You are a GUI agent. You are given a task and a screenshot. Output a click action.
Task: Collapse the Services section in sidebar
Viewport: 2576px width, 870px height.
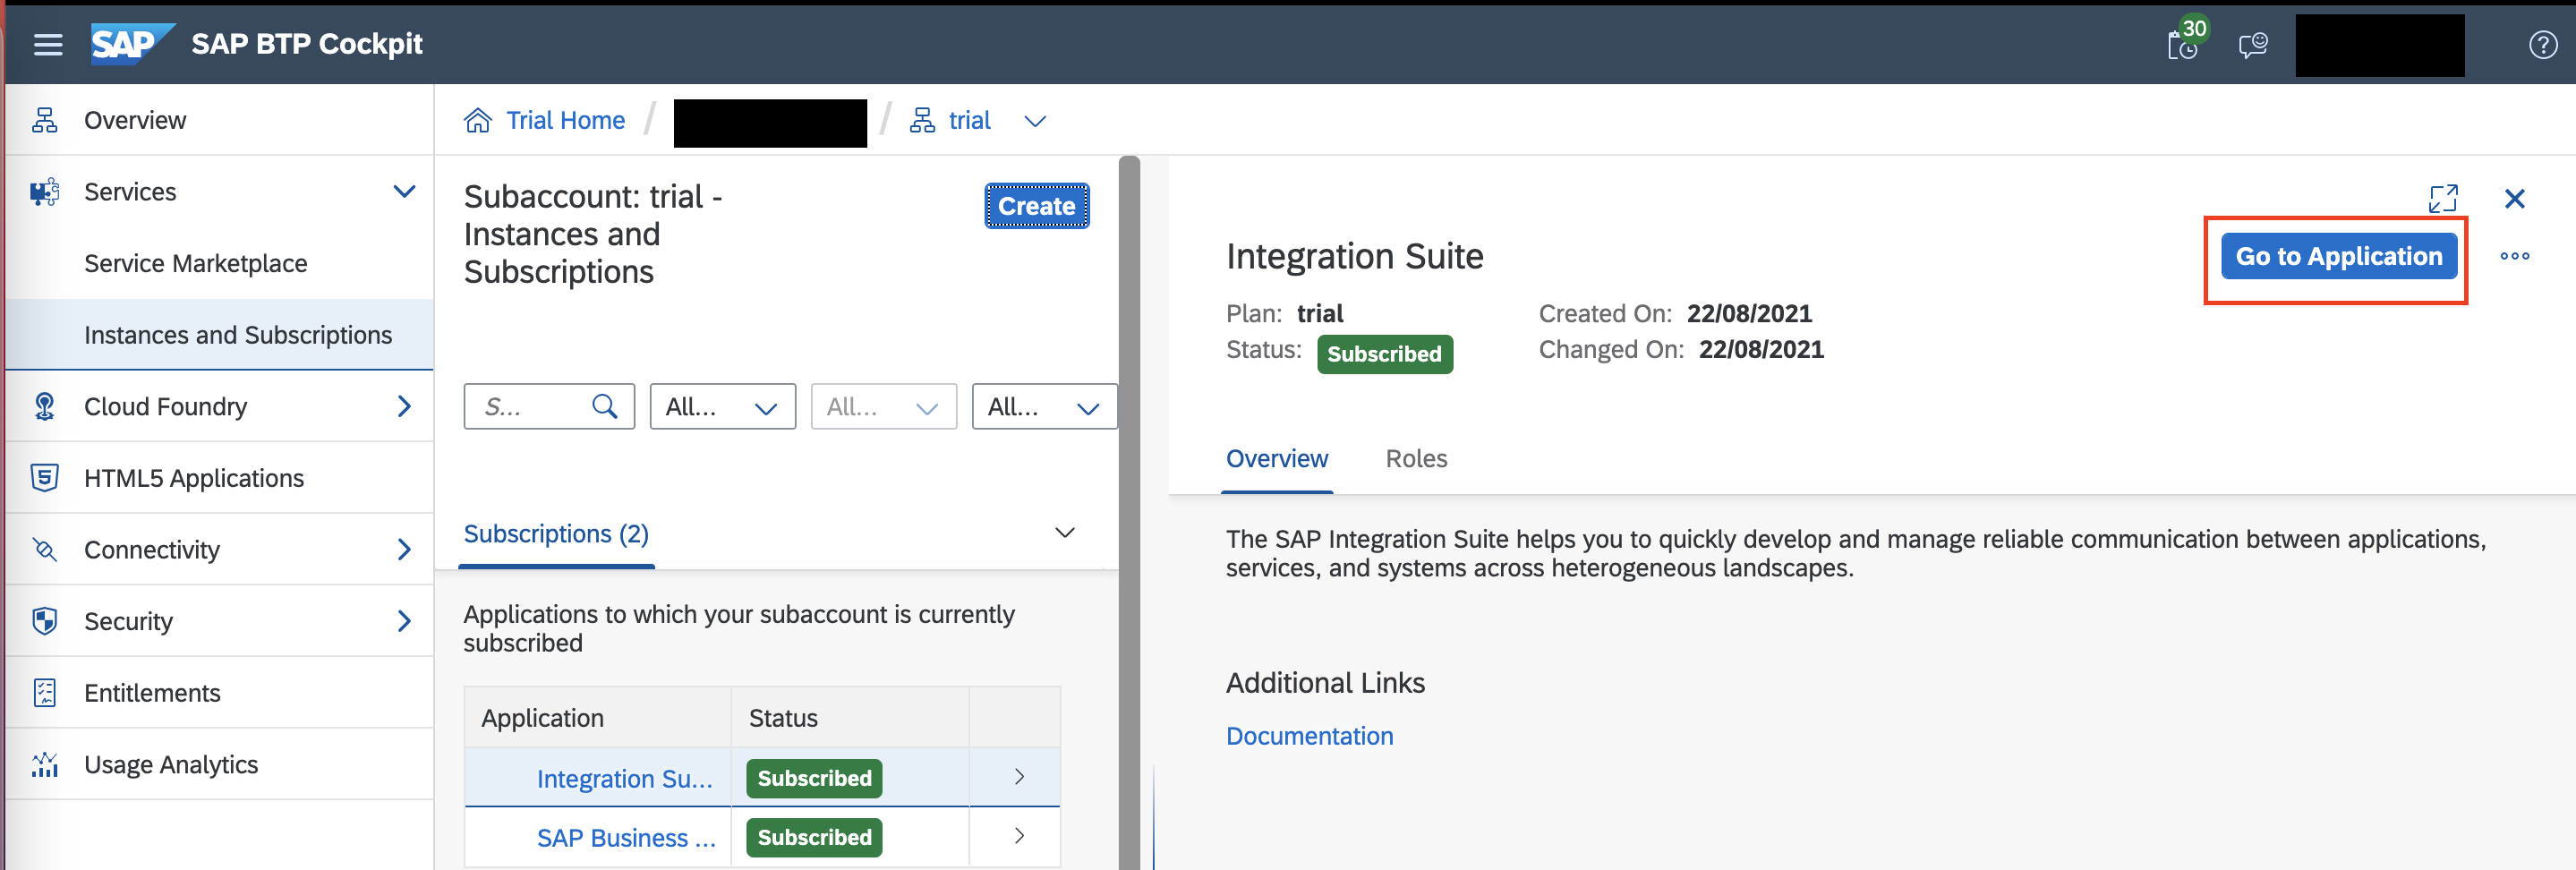click(x=404, y=191)
